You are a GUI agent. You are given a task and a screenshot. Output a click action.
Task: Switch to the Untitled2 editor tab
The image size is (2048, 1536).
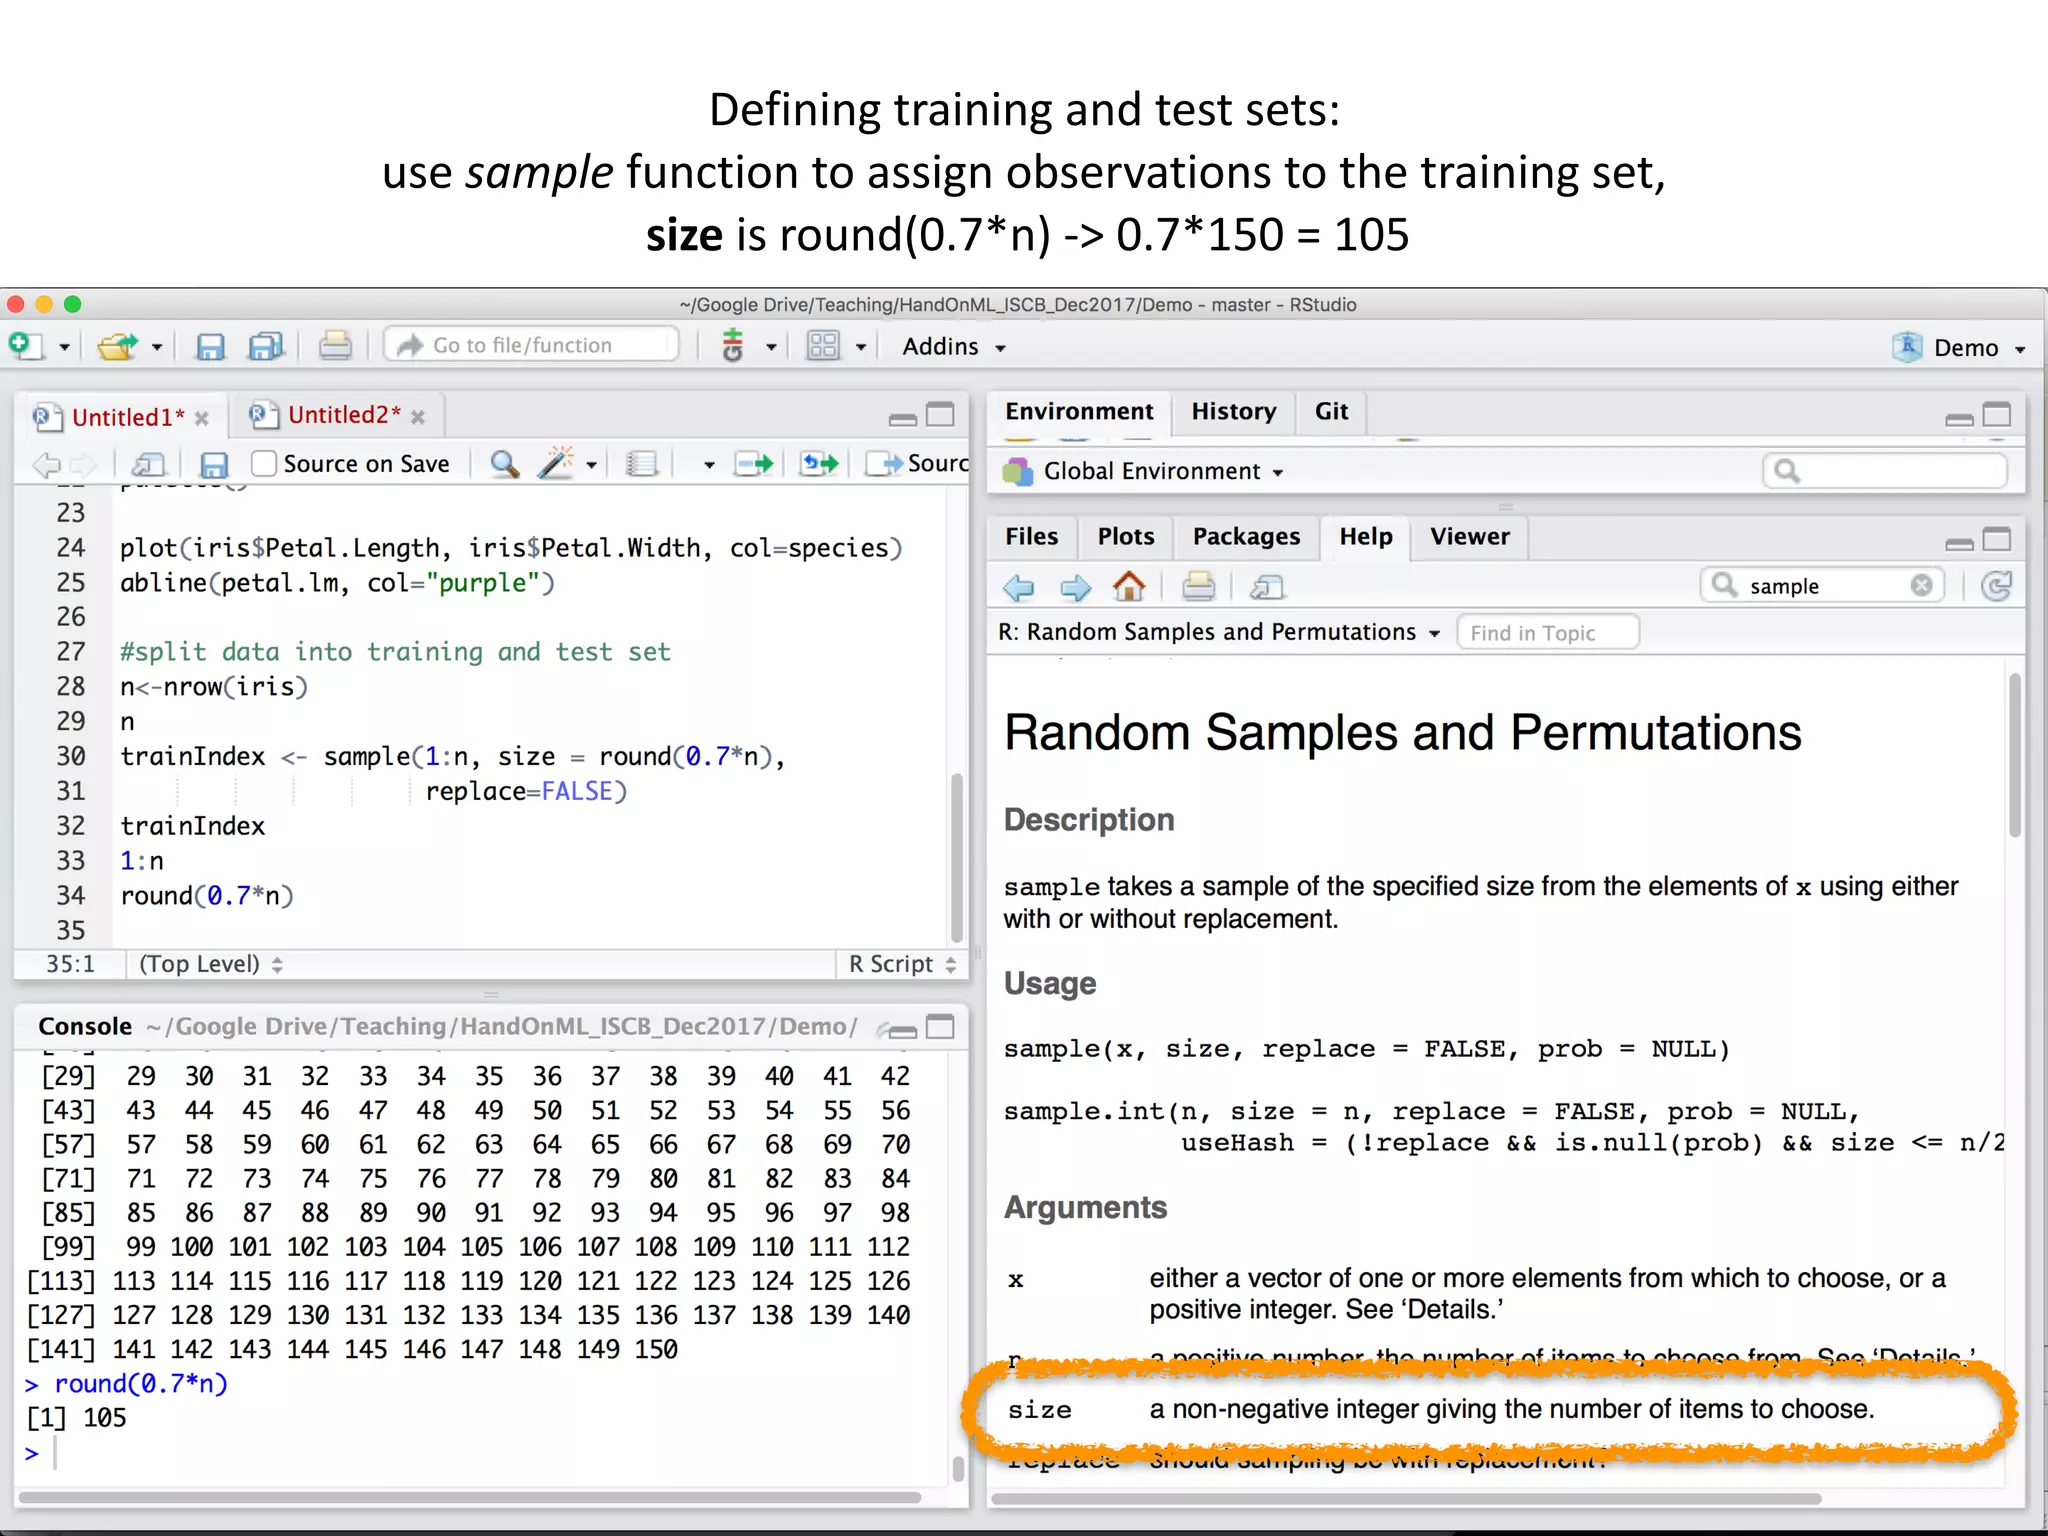(x=344, y=415)
